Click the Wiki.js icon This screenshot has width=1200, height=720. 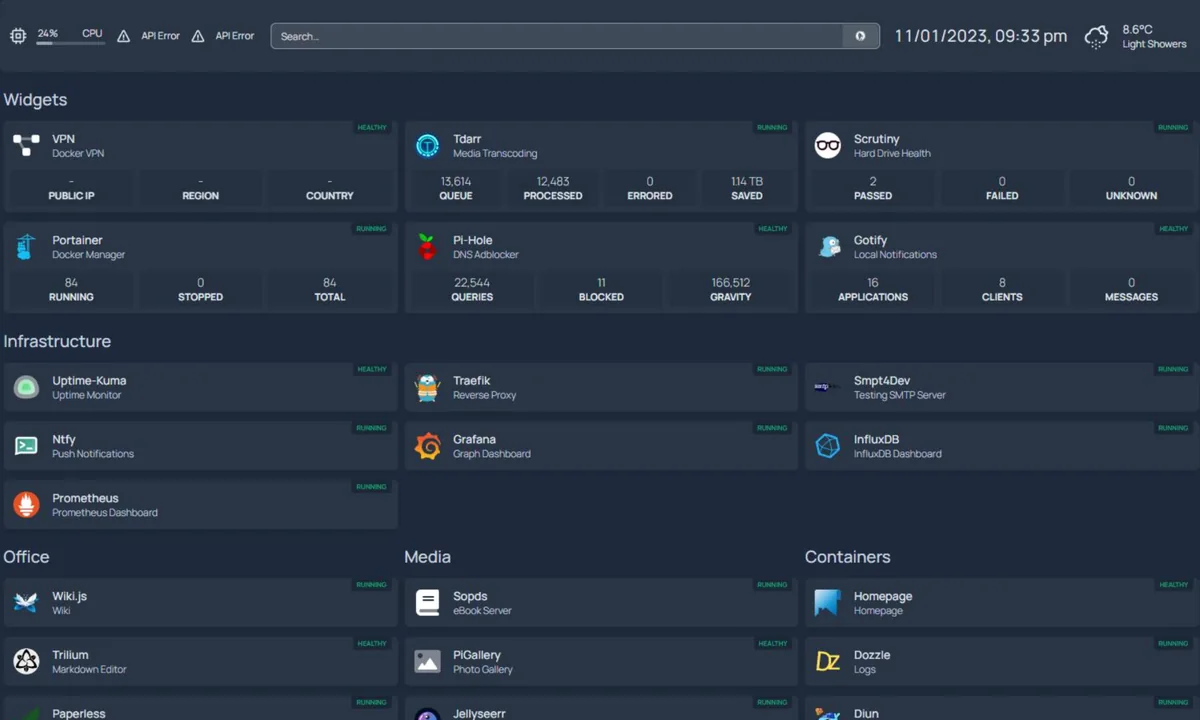pyautogui.click(x=26, y=603)
